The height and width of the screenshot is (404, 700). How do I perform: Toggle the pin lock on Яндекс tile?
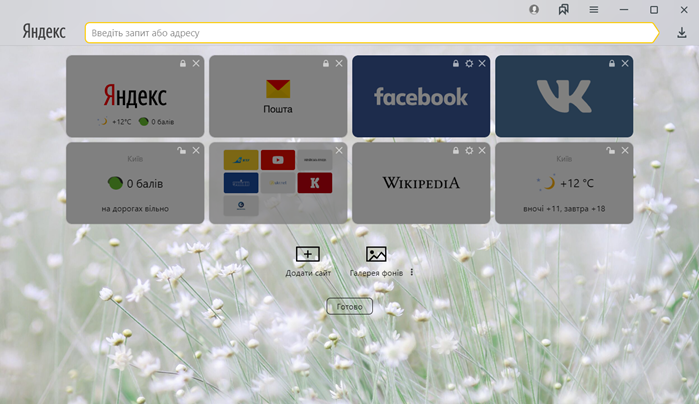pyautogui.click(x=183, y=63)
